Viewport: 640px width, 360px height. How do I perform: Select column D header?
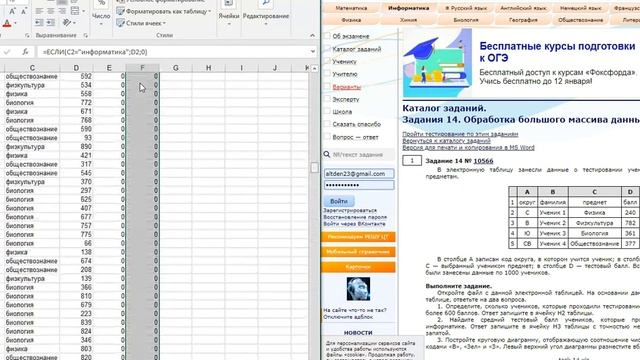pos(76,68)
